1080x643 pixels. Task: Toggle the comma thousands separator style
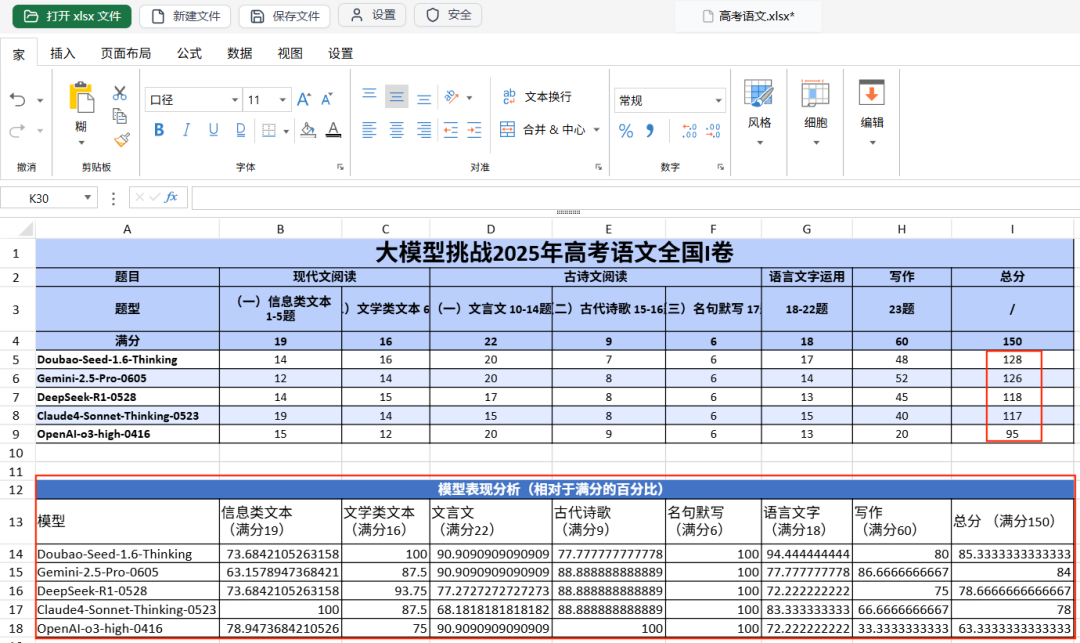(651, 131)
